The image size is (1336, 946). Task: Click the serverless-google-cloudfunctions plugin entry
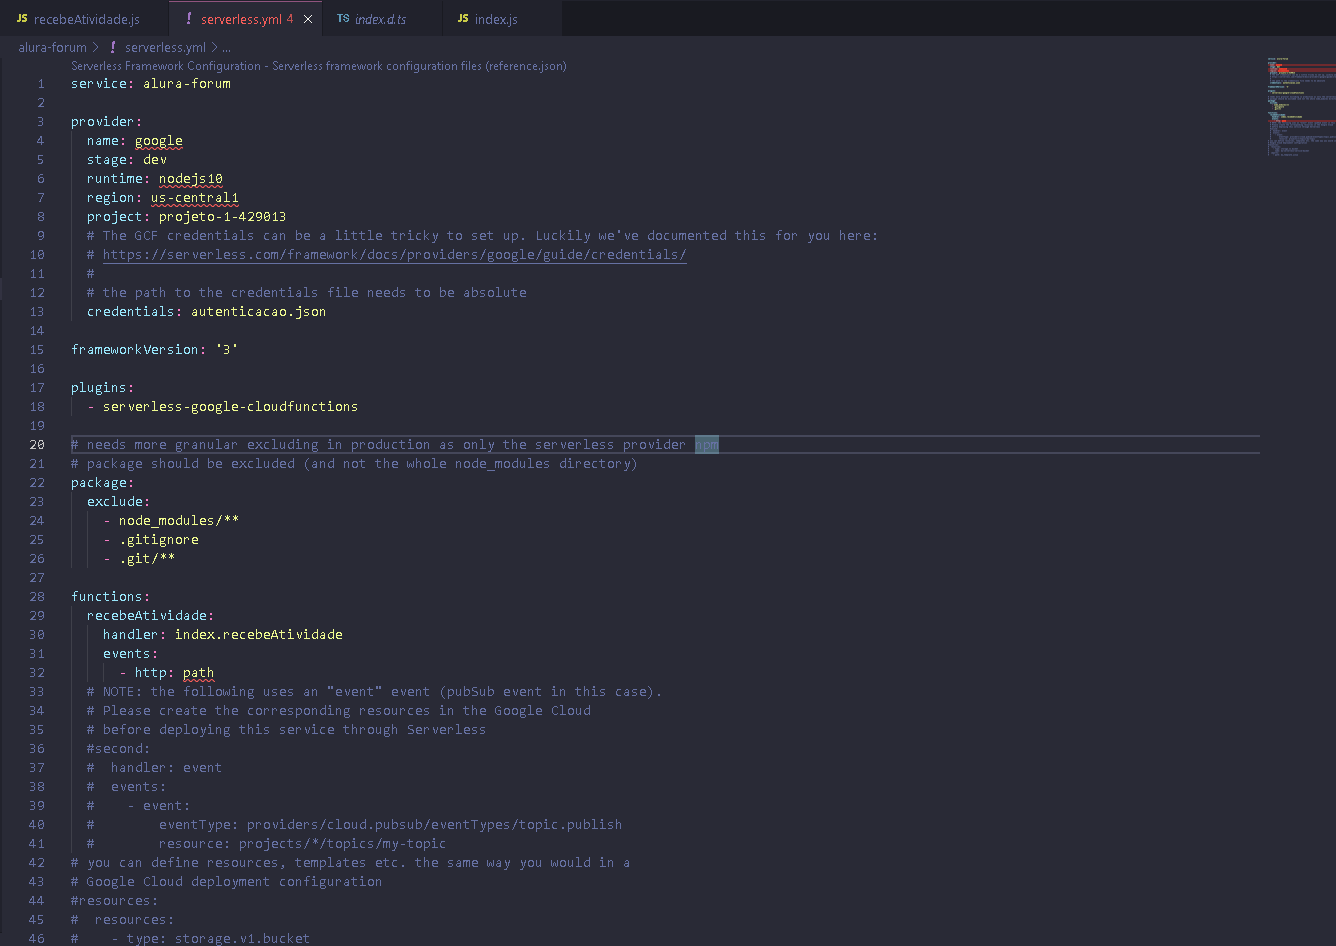(x=230, y=407)
